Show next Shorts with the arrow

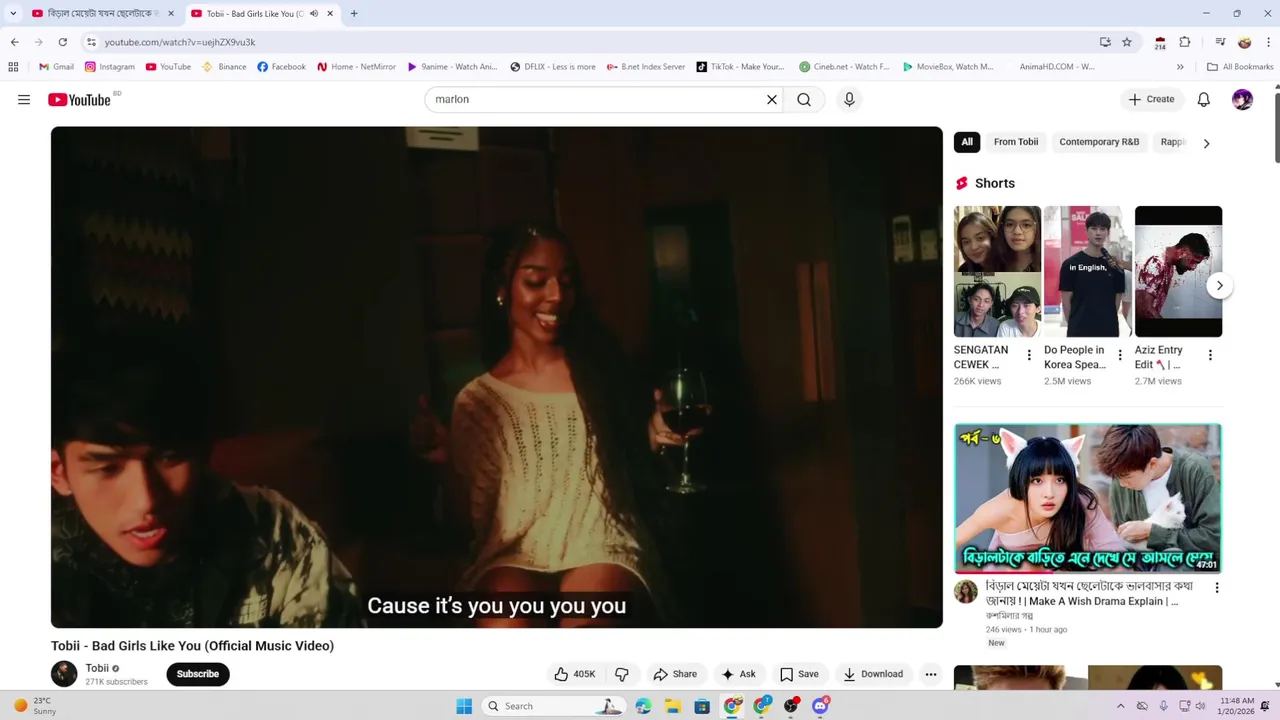click(x=1219, y=286)
